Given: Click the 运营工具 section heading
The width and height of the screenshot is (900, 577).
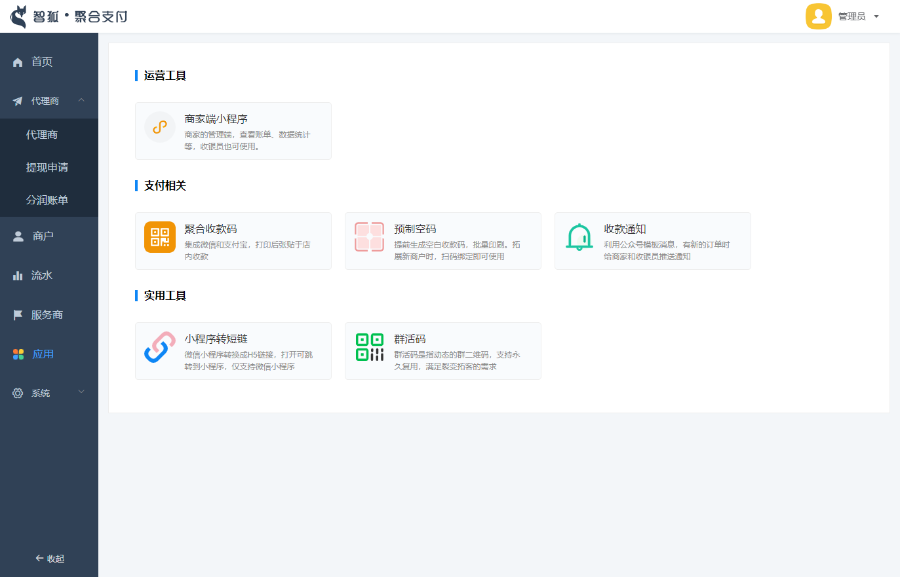Looking at the screenshot, I should 165,76.
